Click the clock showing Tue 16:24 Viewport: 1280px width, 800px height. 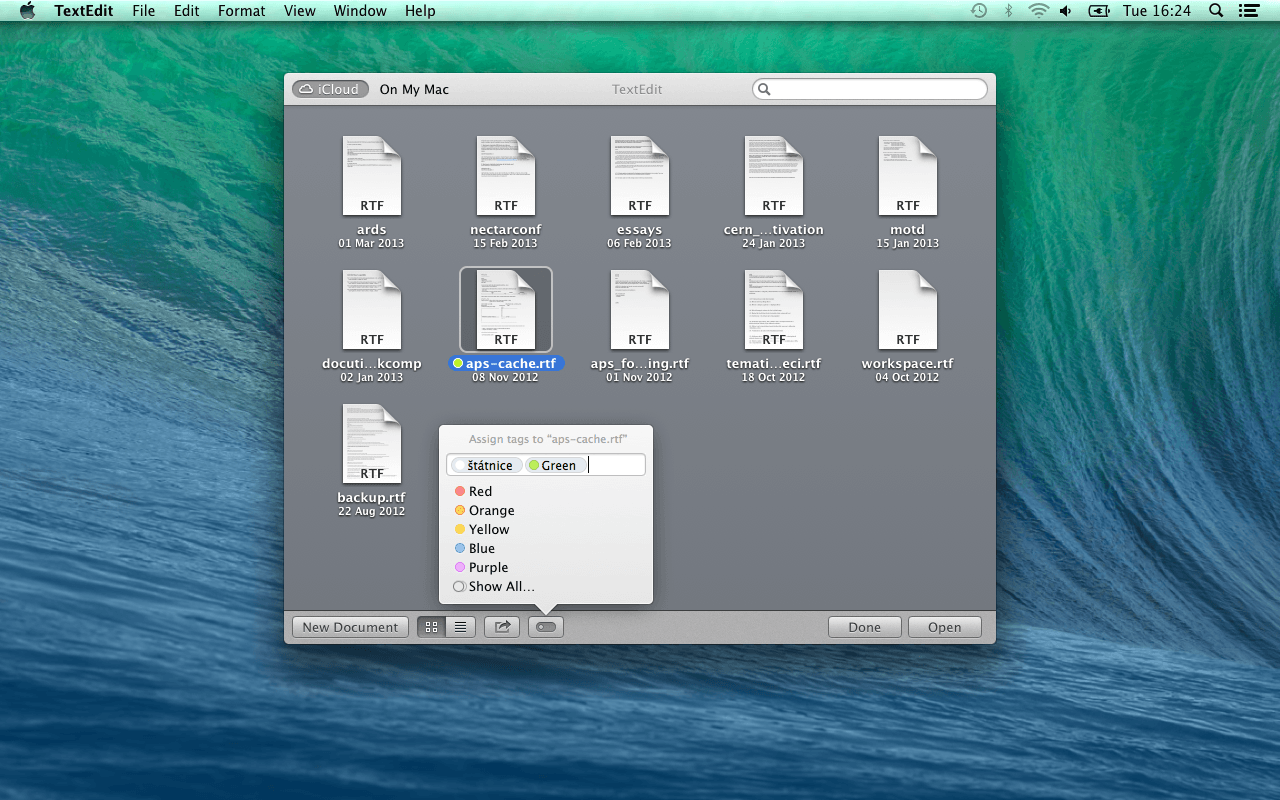(x=1157, y=11)
